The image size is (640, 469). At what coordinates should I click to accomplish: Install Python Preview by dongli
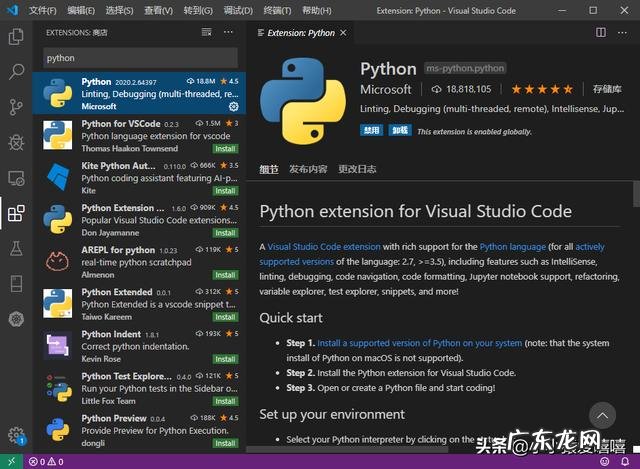tap(225, 443)
